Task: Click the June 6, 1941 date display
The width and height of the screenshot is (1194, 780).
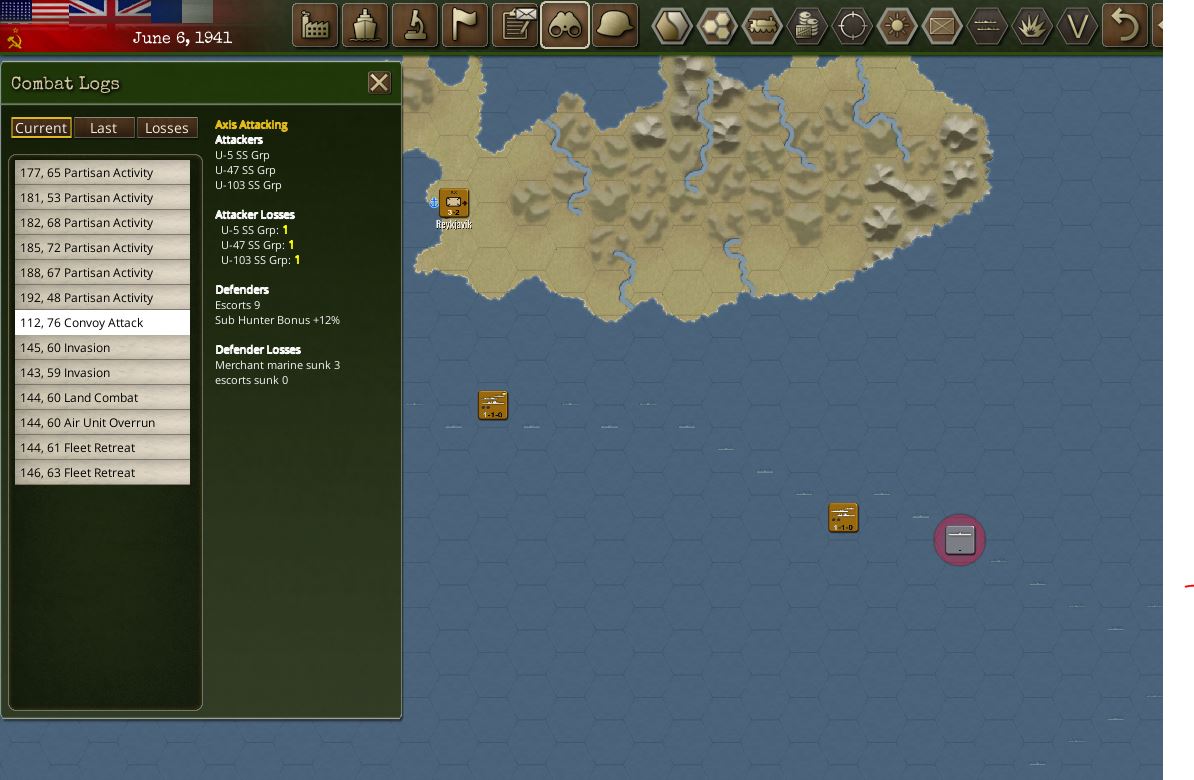Action: [x=182, y=37]
